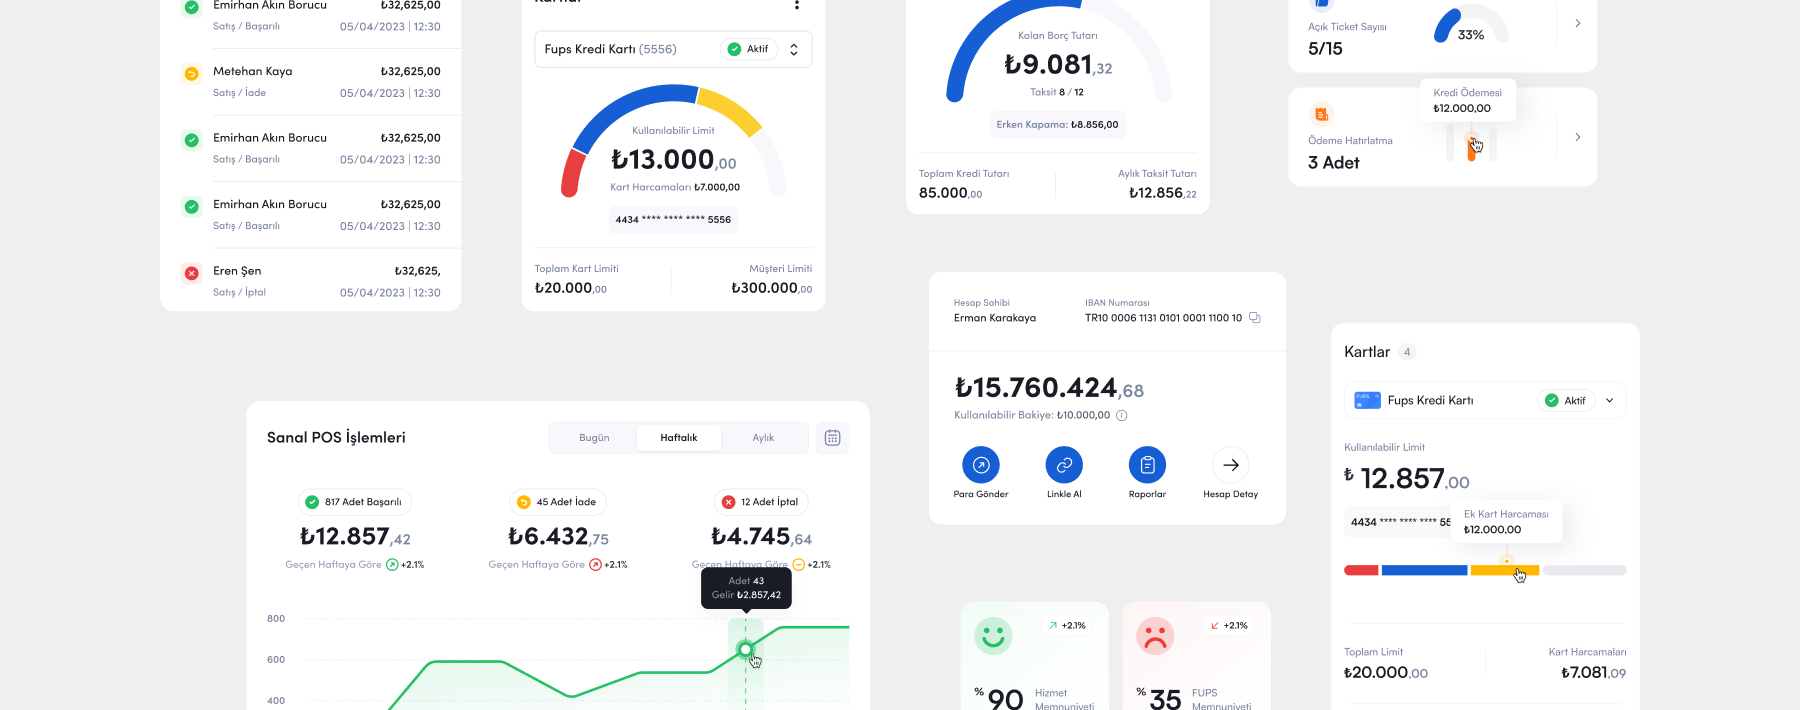Open the Linkle Al link icon
Image resolution: width=1800 pixels, height=710 pixels.
point(1064,465)
